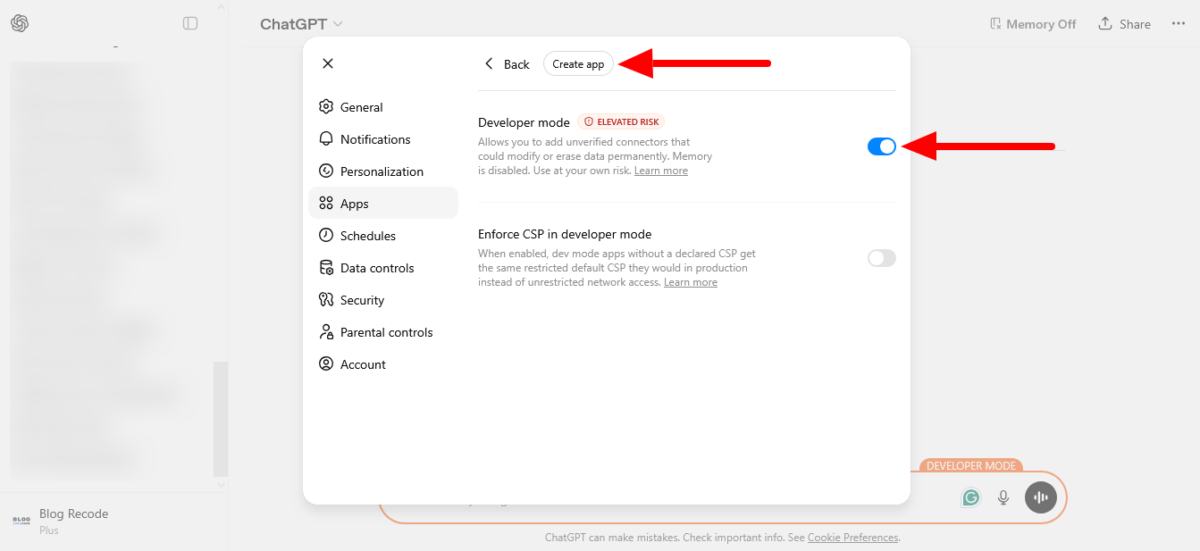Open Learn more link under Enforce CSP
The height and width of the screenshot is (551, 1200).
click(x=690, y=283)
